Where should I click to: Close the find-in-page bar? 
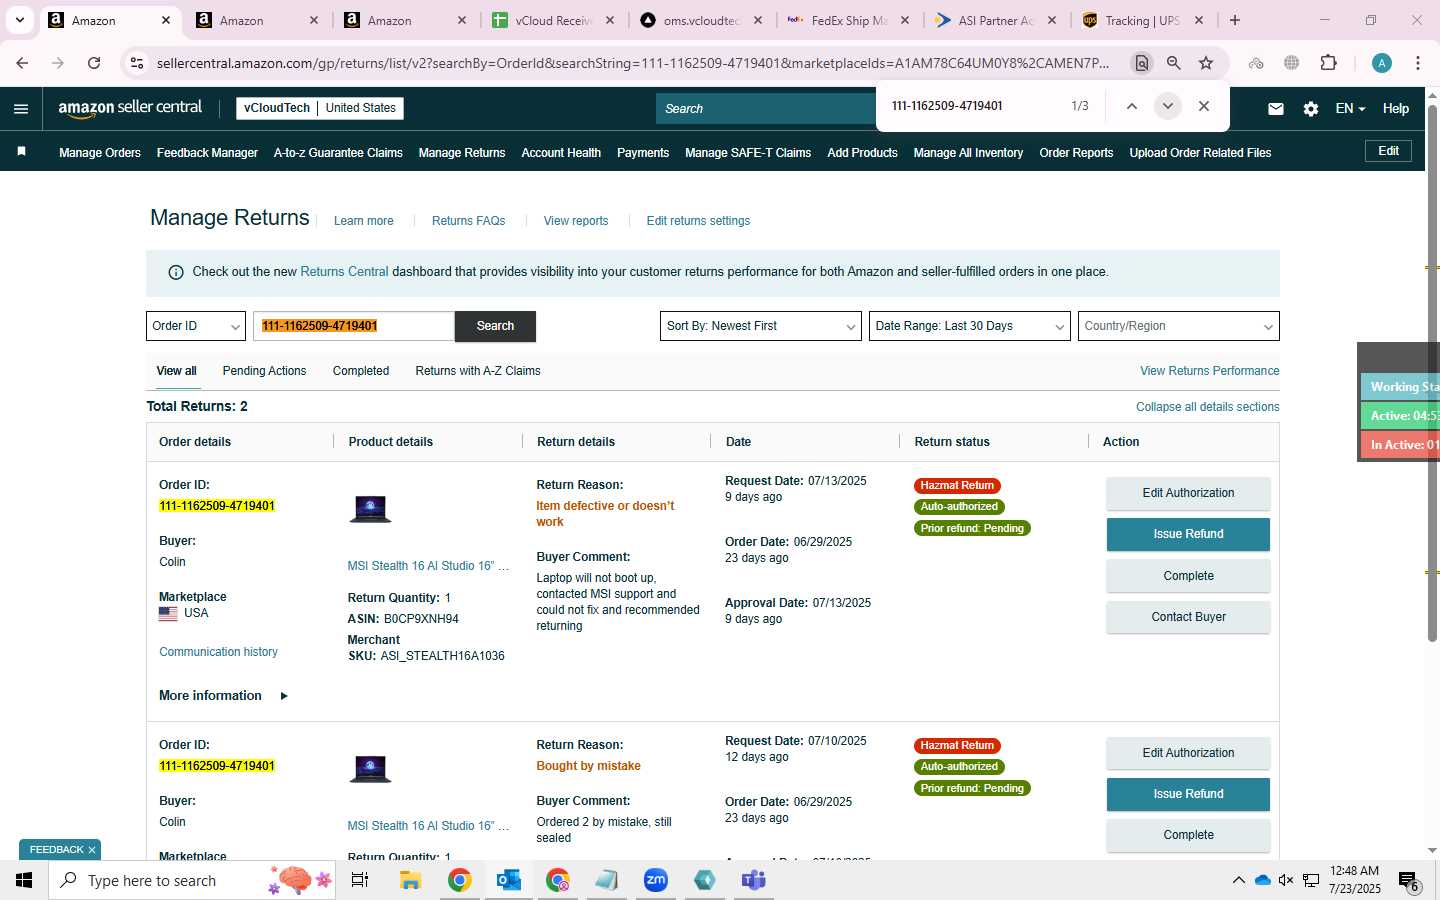[1204, 106]
